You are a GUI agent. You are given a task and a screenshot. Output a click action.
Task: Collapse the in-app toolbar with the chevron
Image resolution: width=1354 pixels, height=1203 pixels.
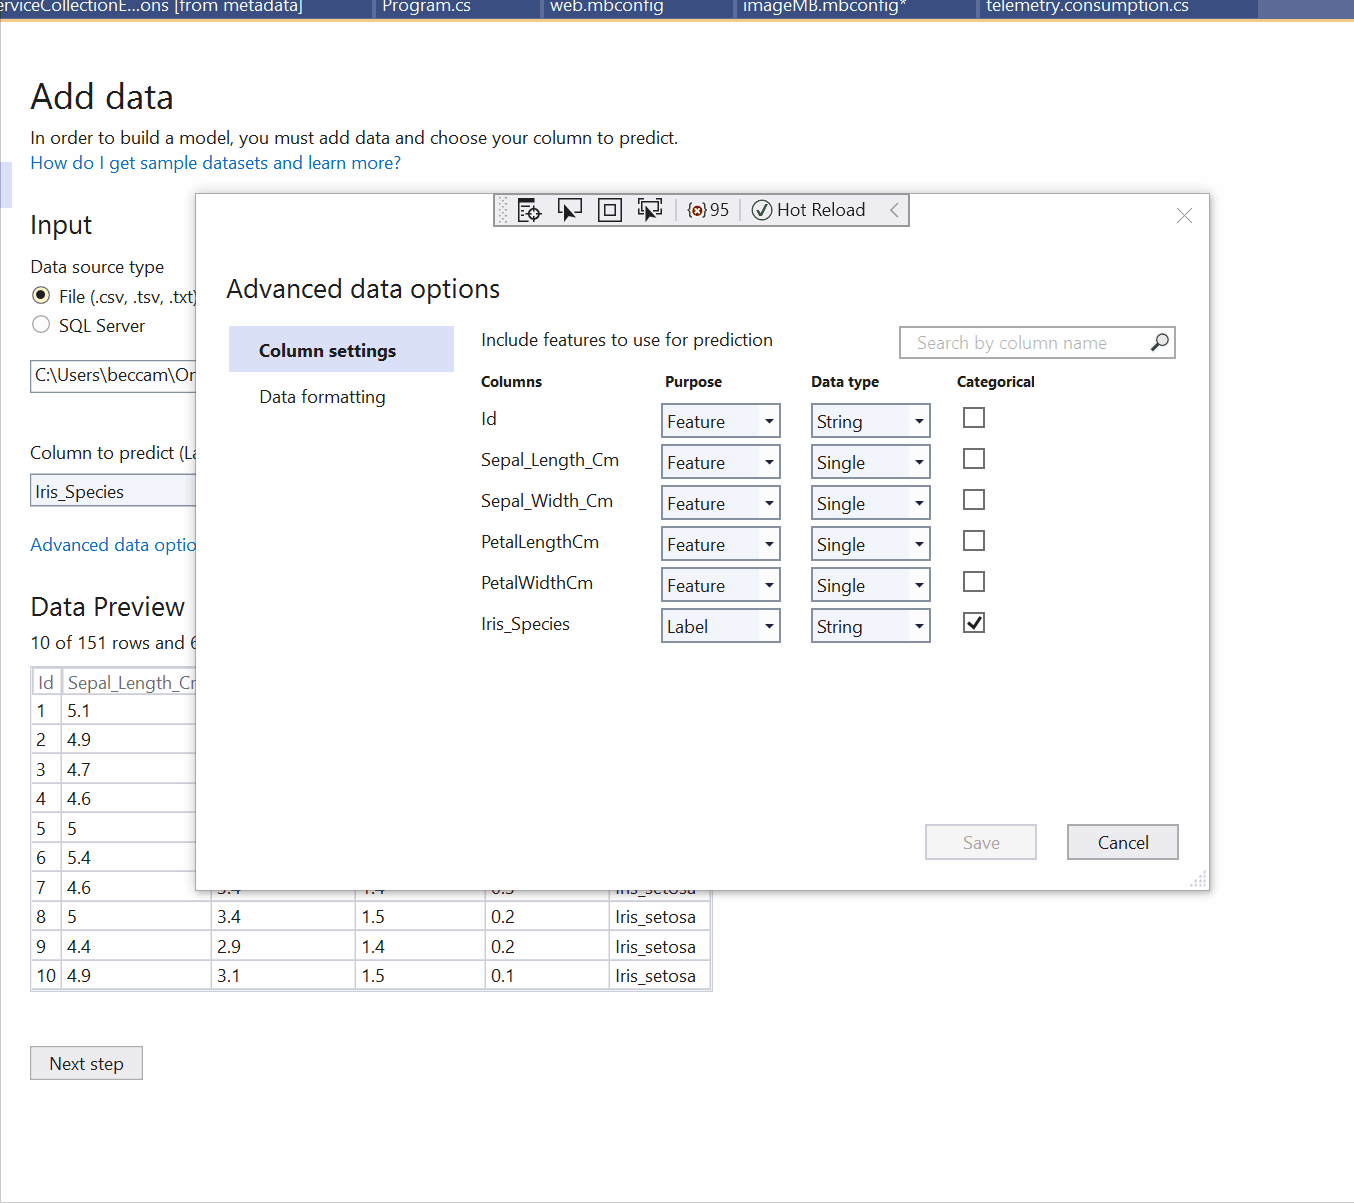pos(893,210)
